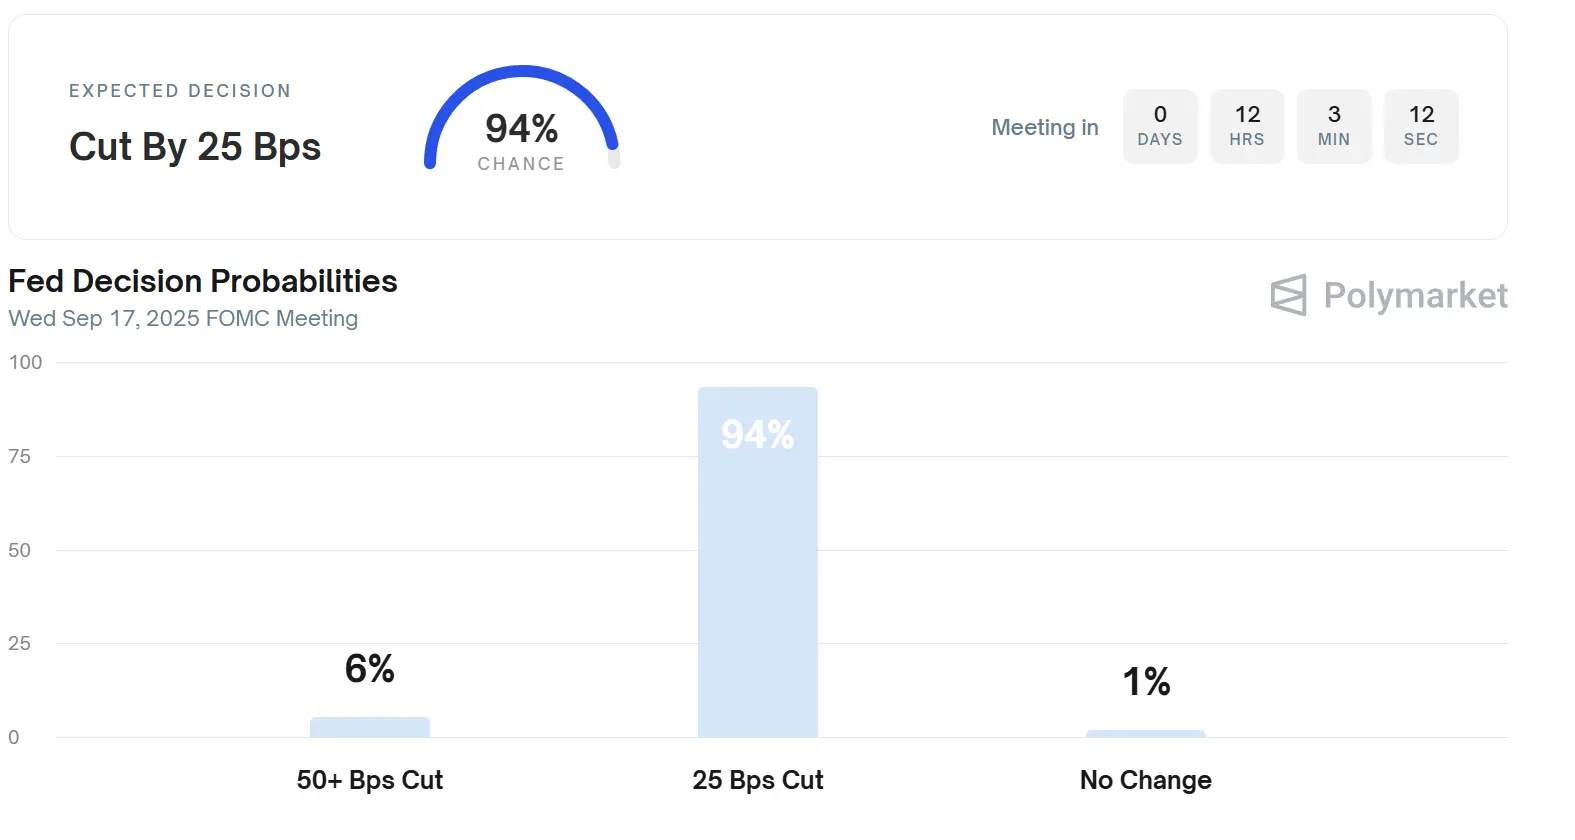Select the 50+ Bps Cut bar
The width and height of the screenshot is (1575, 840).
point(369,727)
